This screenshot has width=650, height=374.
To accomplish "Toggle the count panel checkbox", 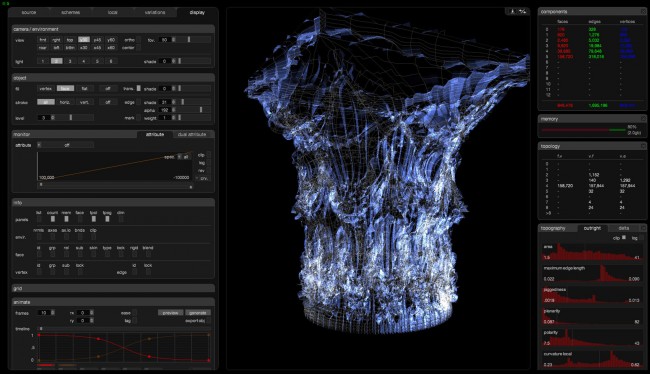I will pyautogui.click(x=53, y=219).
